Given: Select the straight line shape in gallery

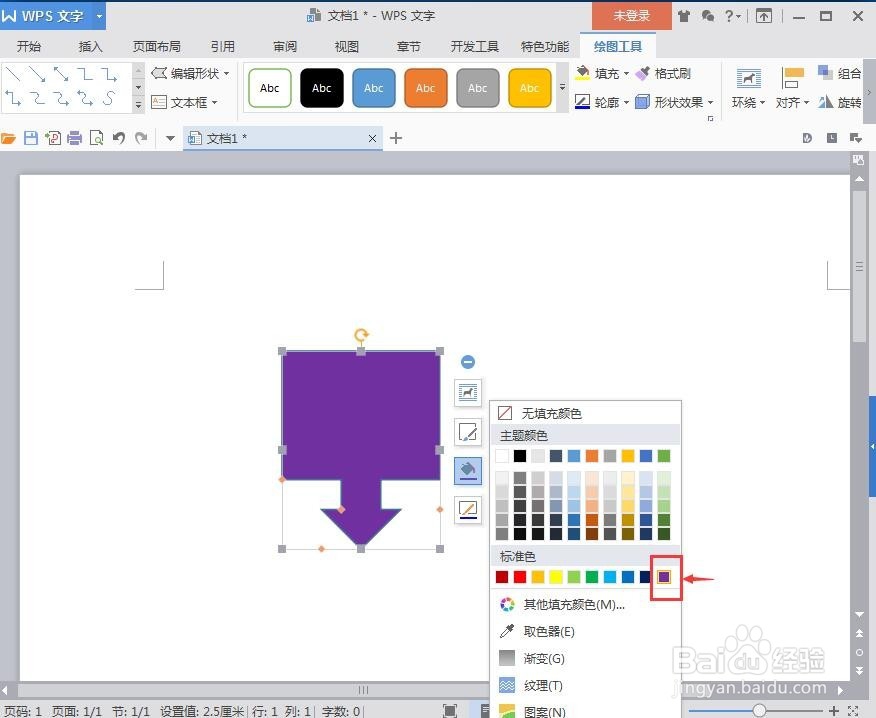Looking at the screenshot, I should 12,74.
